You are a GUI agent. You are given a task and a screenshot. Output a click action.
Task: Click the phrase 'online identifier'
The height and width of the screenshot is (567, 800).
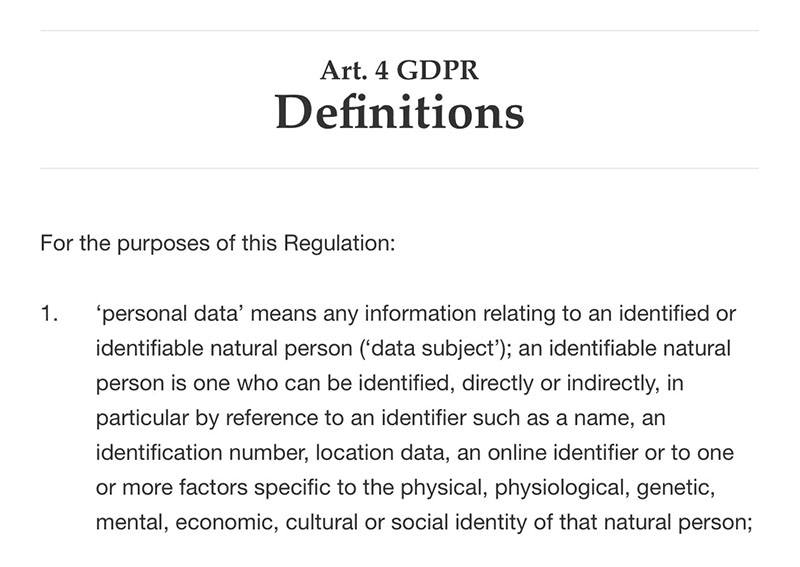pos(563,453)
